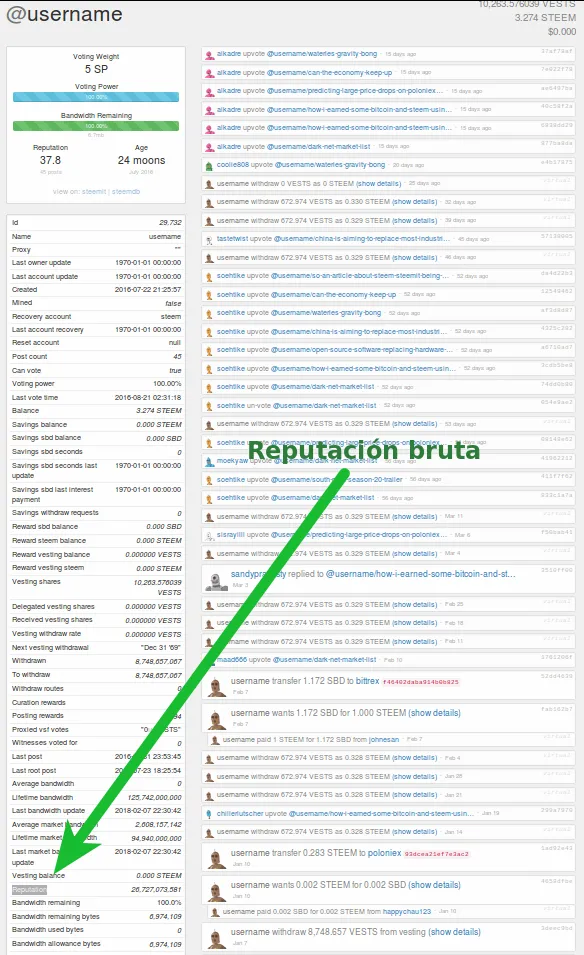This screenshot has height=955, width=584.
Task: Click soehtike's avatar in the so-an-article-about-steem row
Action: coord(209,277)
